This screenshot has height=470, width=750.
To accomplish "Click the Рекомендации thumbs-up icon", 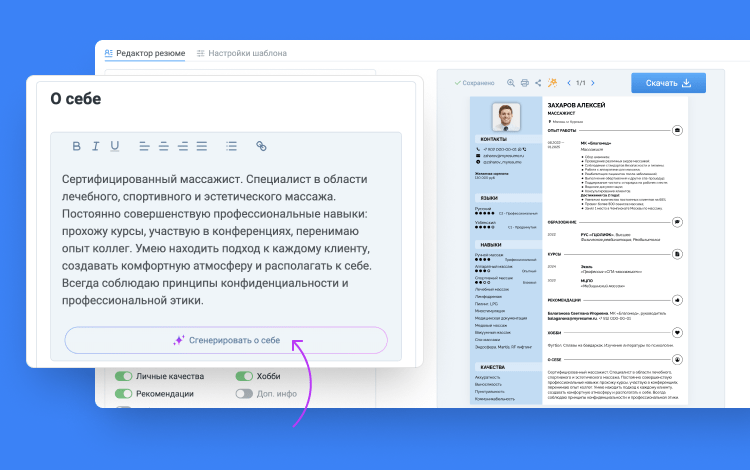I will pyautogui.click(x=677, y=300).
